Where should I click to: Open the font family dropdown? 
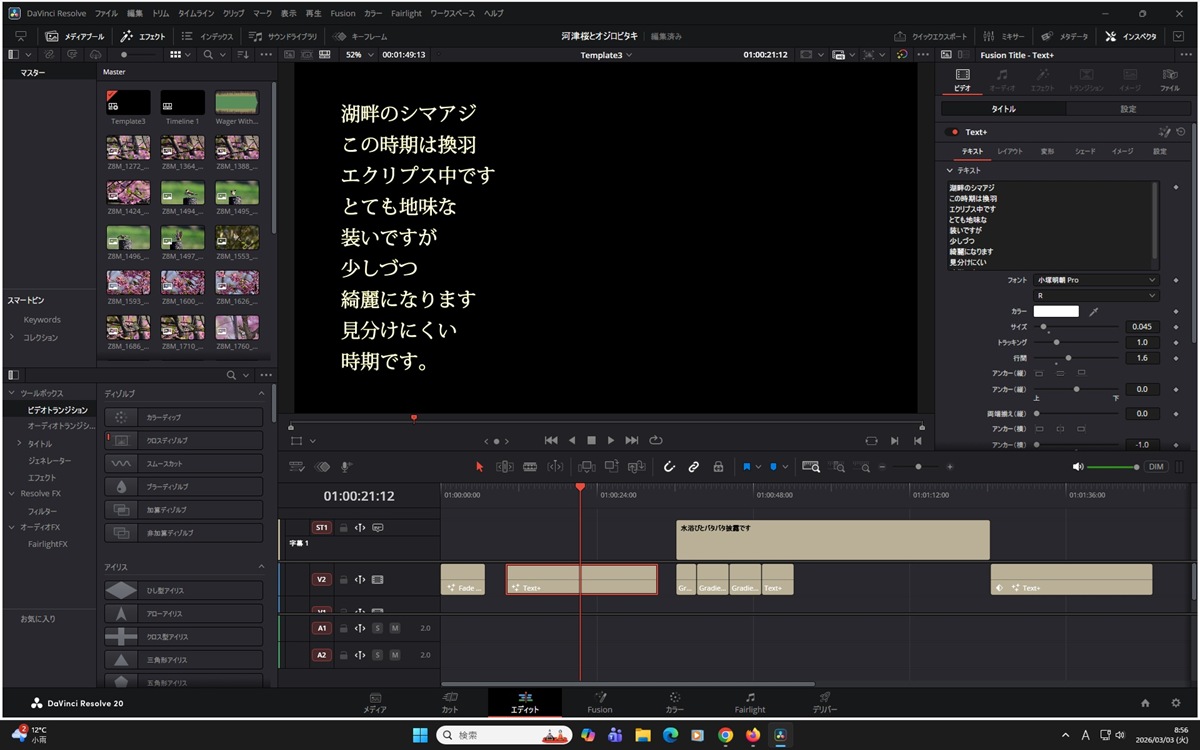click(1096, 280)
